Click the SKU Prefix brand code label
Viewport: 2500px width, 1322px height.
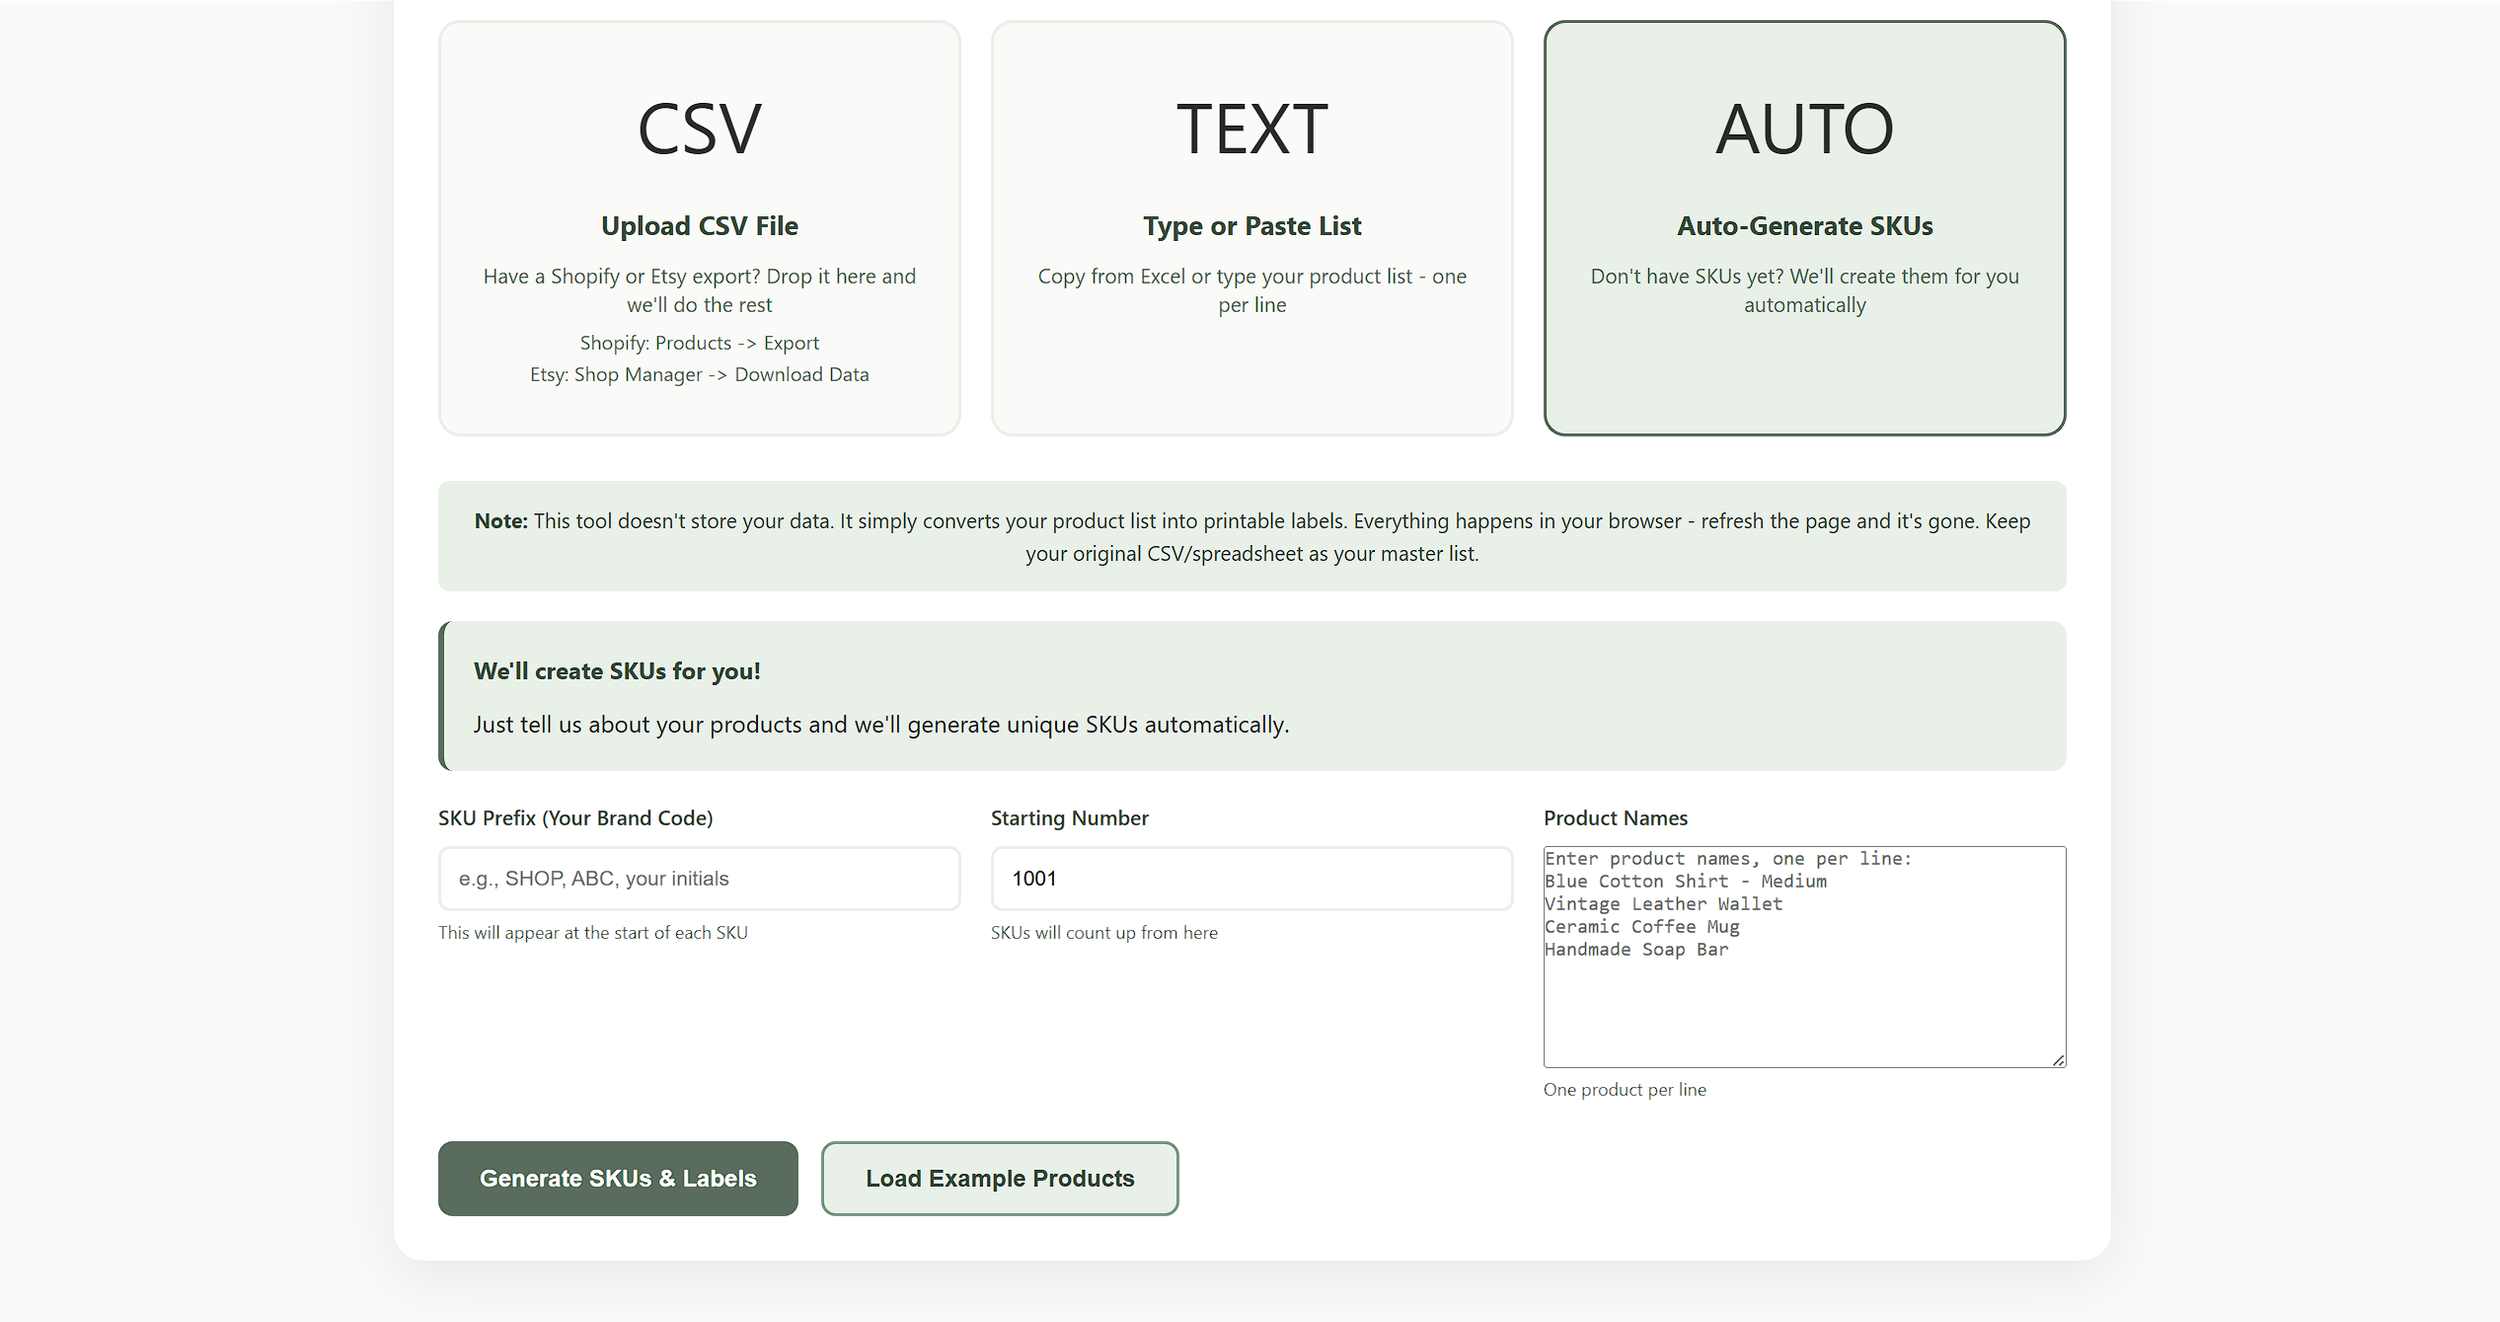[x=576, y=817]
